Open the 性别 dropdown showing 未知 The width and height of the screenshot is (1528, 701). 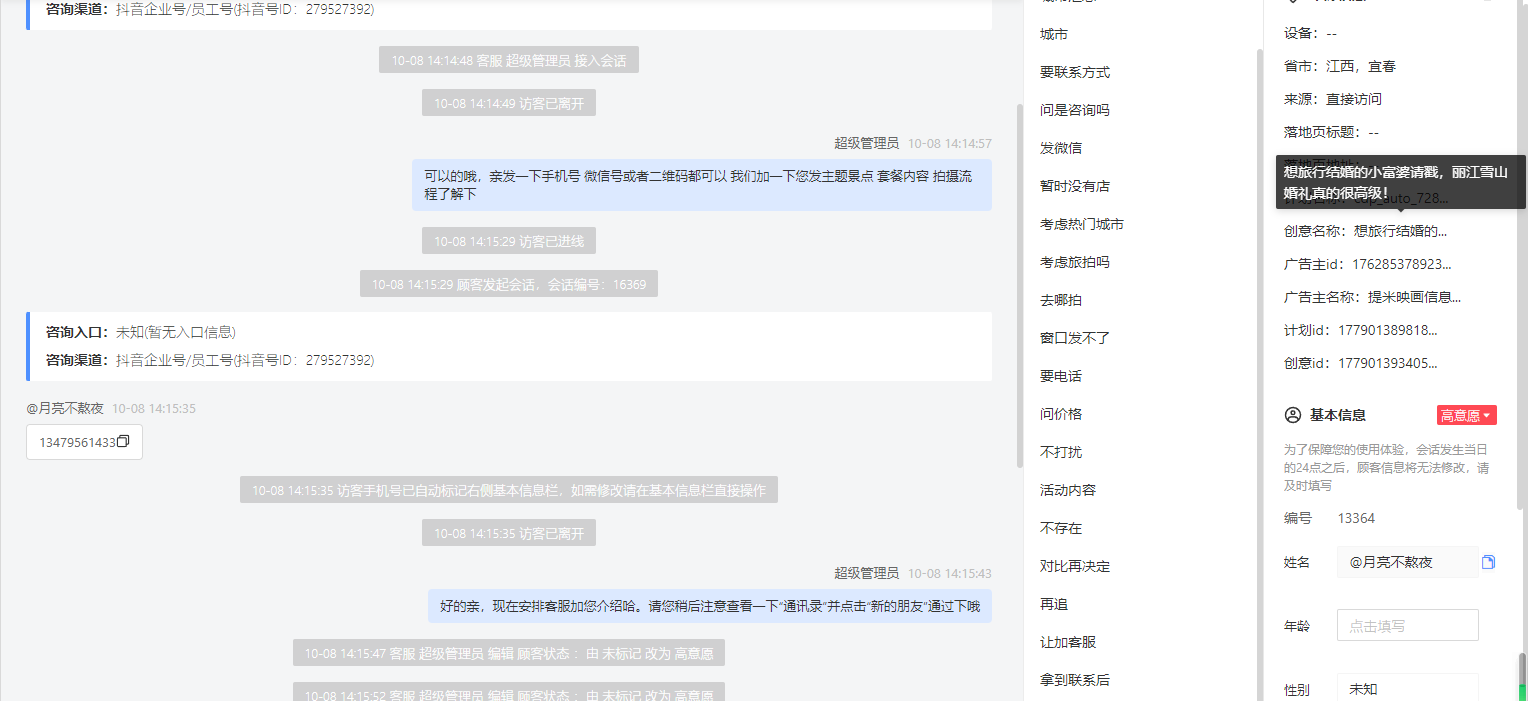click(x=1407, y=689)
